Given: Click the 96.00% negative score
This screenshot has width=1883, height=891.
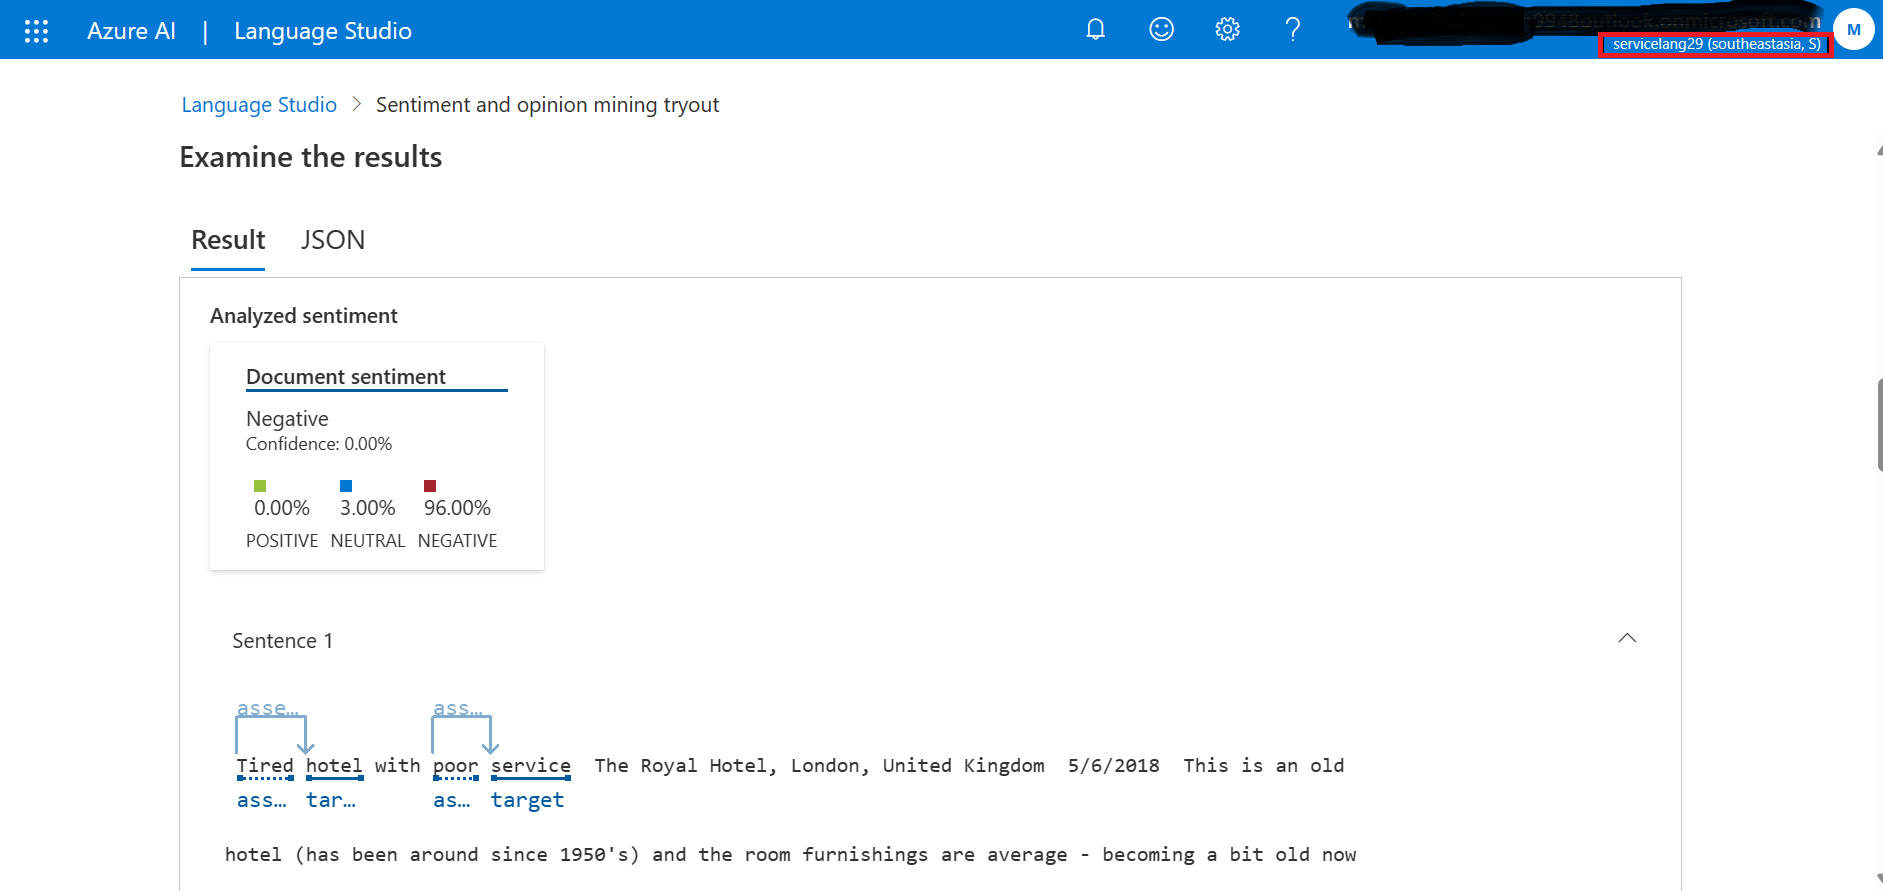Looking at the screenshot, I should tap(457, 508).
